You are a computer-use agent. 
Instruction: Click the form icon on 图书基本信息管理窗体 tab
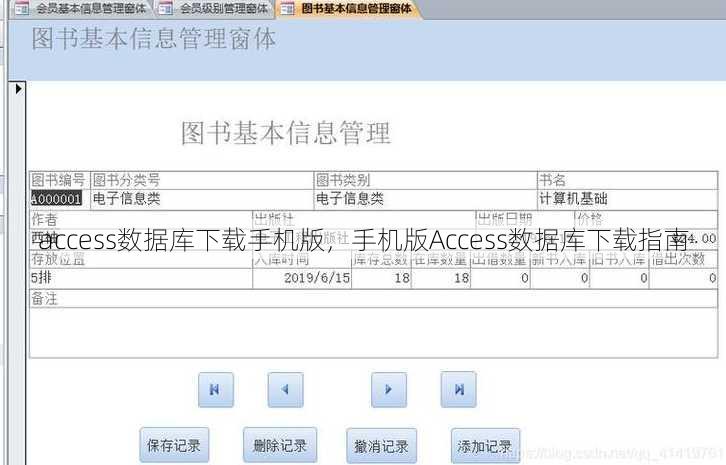(x=288, y=8)
